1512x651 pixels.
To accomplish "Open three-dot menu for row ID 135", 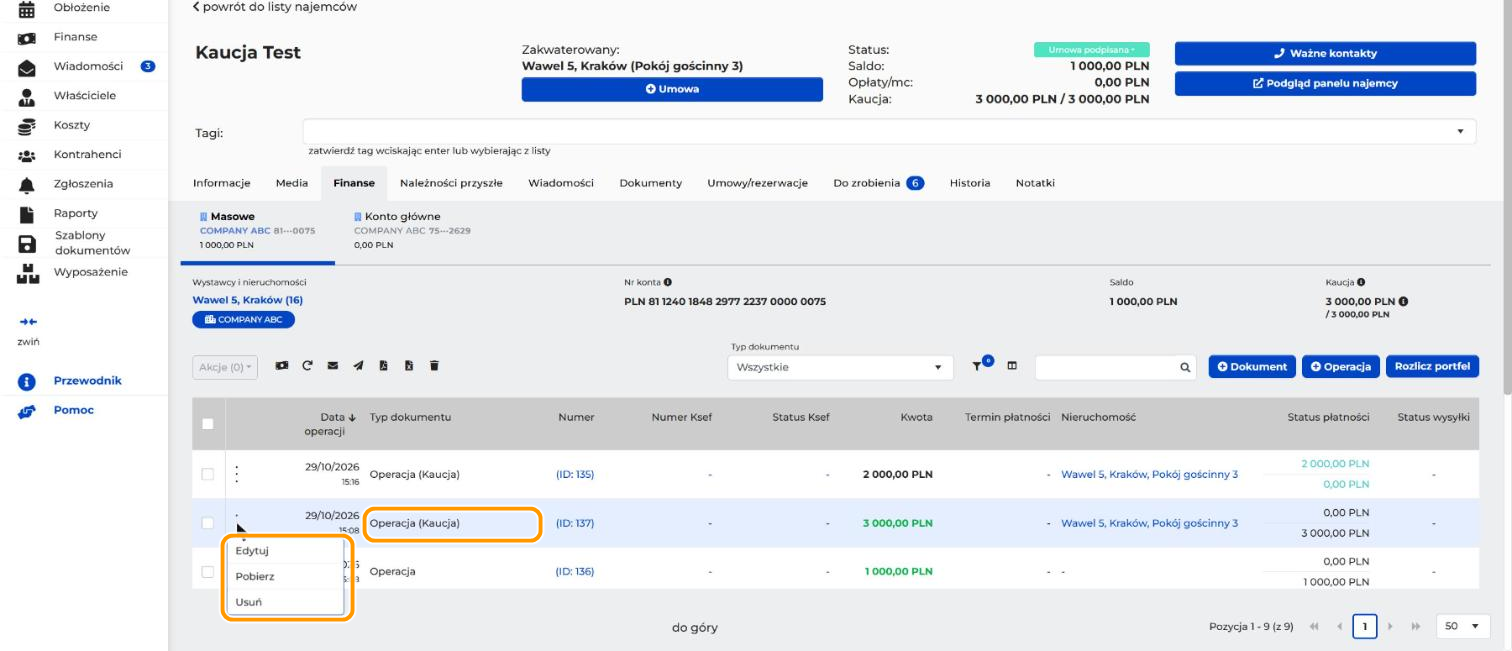I will [x=237, y=474].
